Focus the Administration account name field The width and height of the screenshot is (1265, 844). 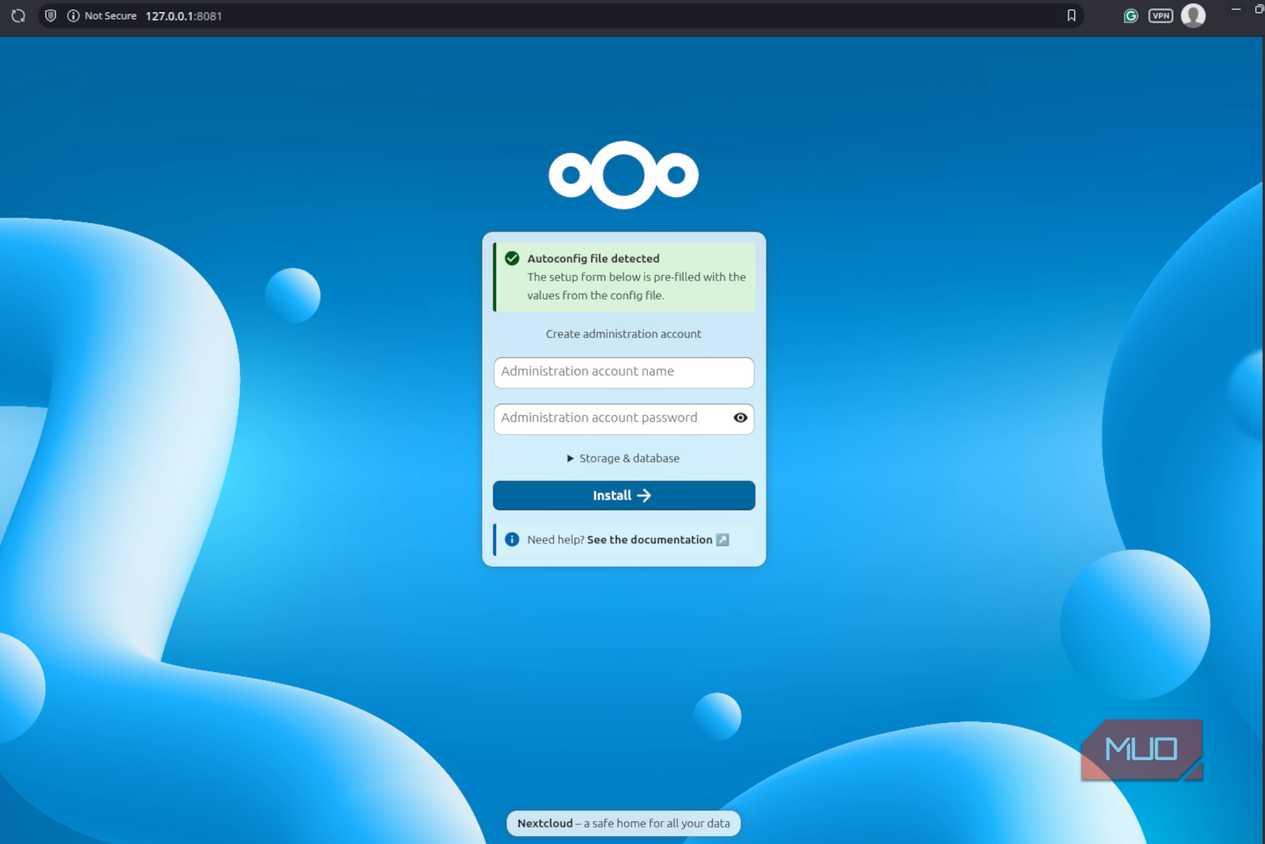(x=624, y=372)
